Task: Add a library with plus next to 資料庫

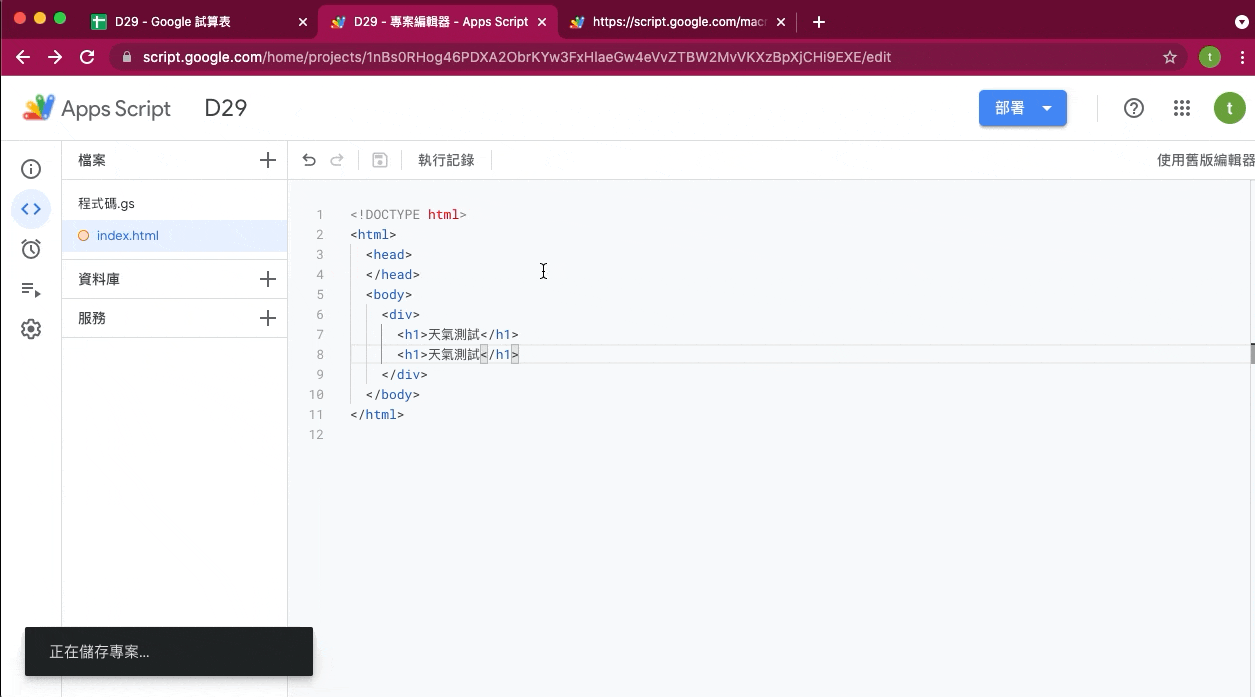Action: tap(267, 279)
